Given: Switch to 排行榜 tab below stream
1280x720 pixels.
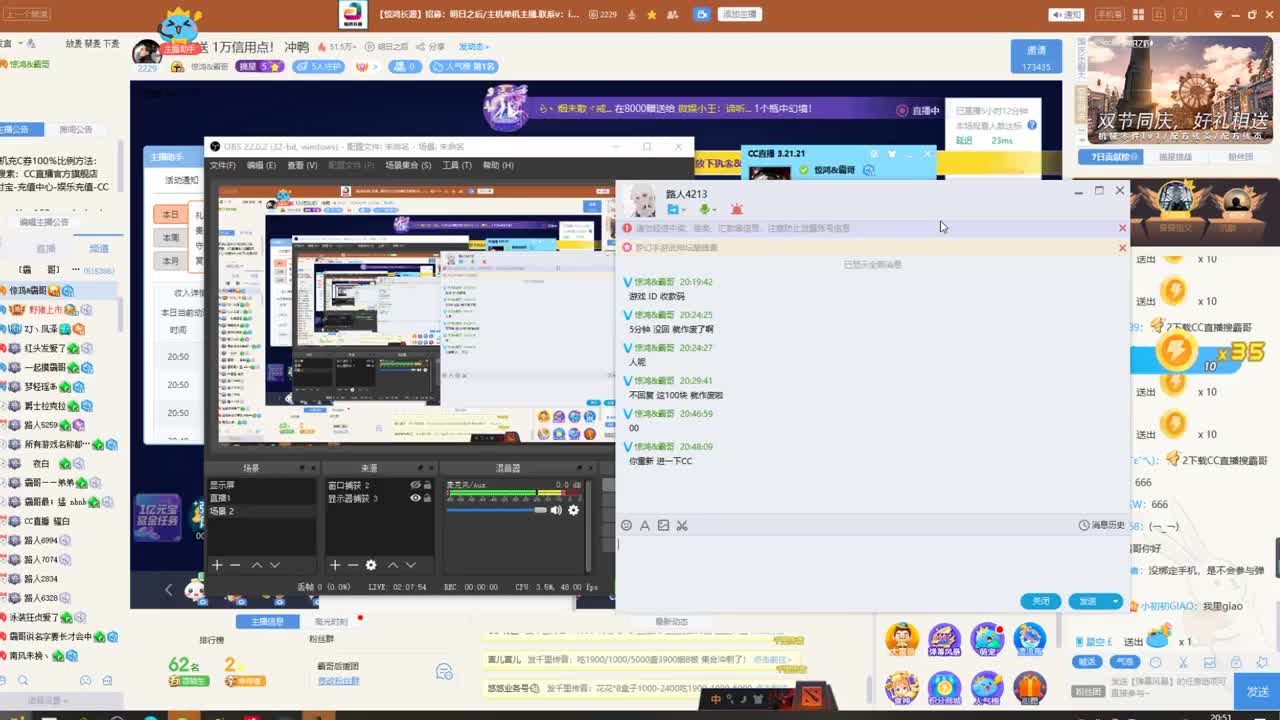Looking at the screenshot, I should click(211, 640).
